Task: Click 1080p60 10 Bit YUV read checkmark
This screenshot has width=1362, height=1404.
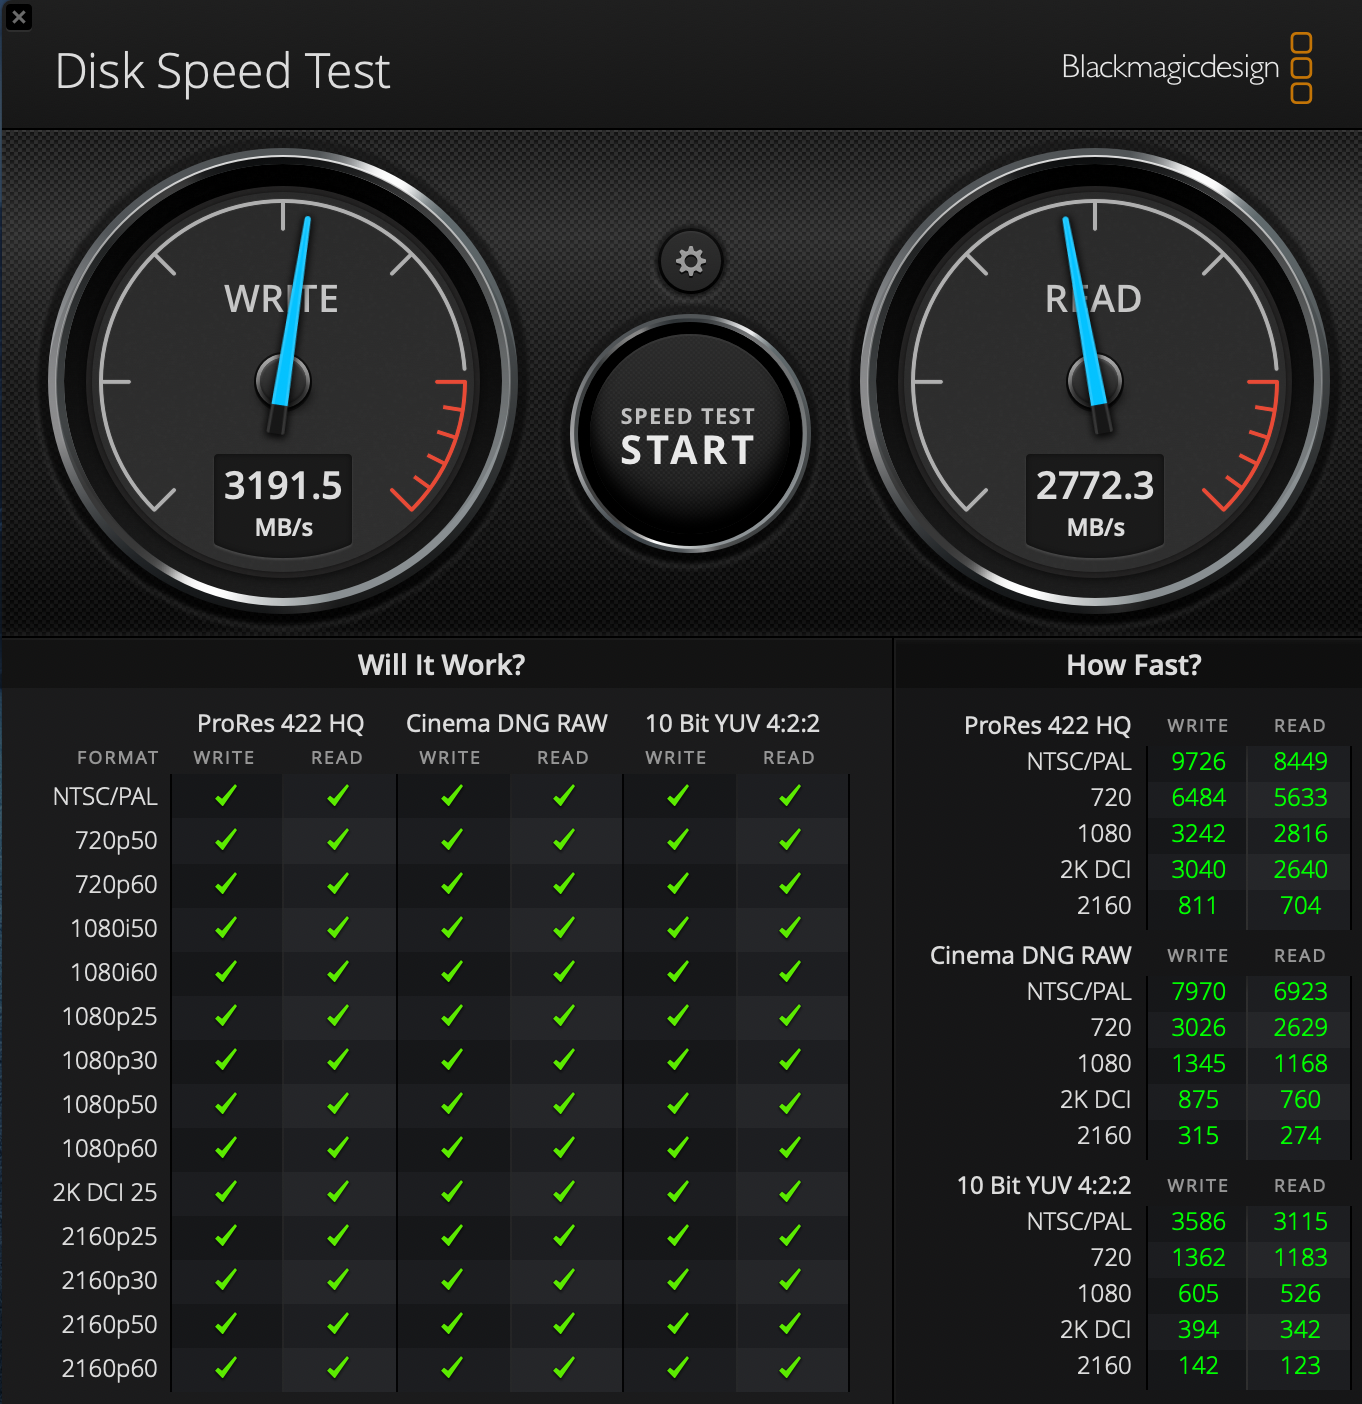Action: tap(790, 1148)
